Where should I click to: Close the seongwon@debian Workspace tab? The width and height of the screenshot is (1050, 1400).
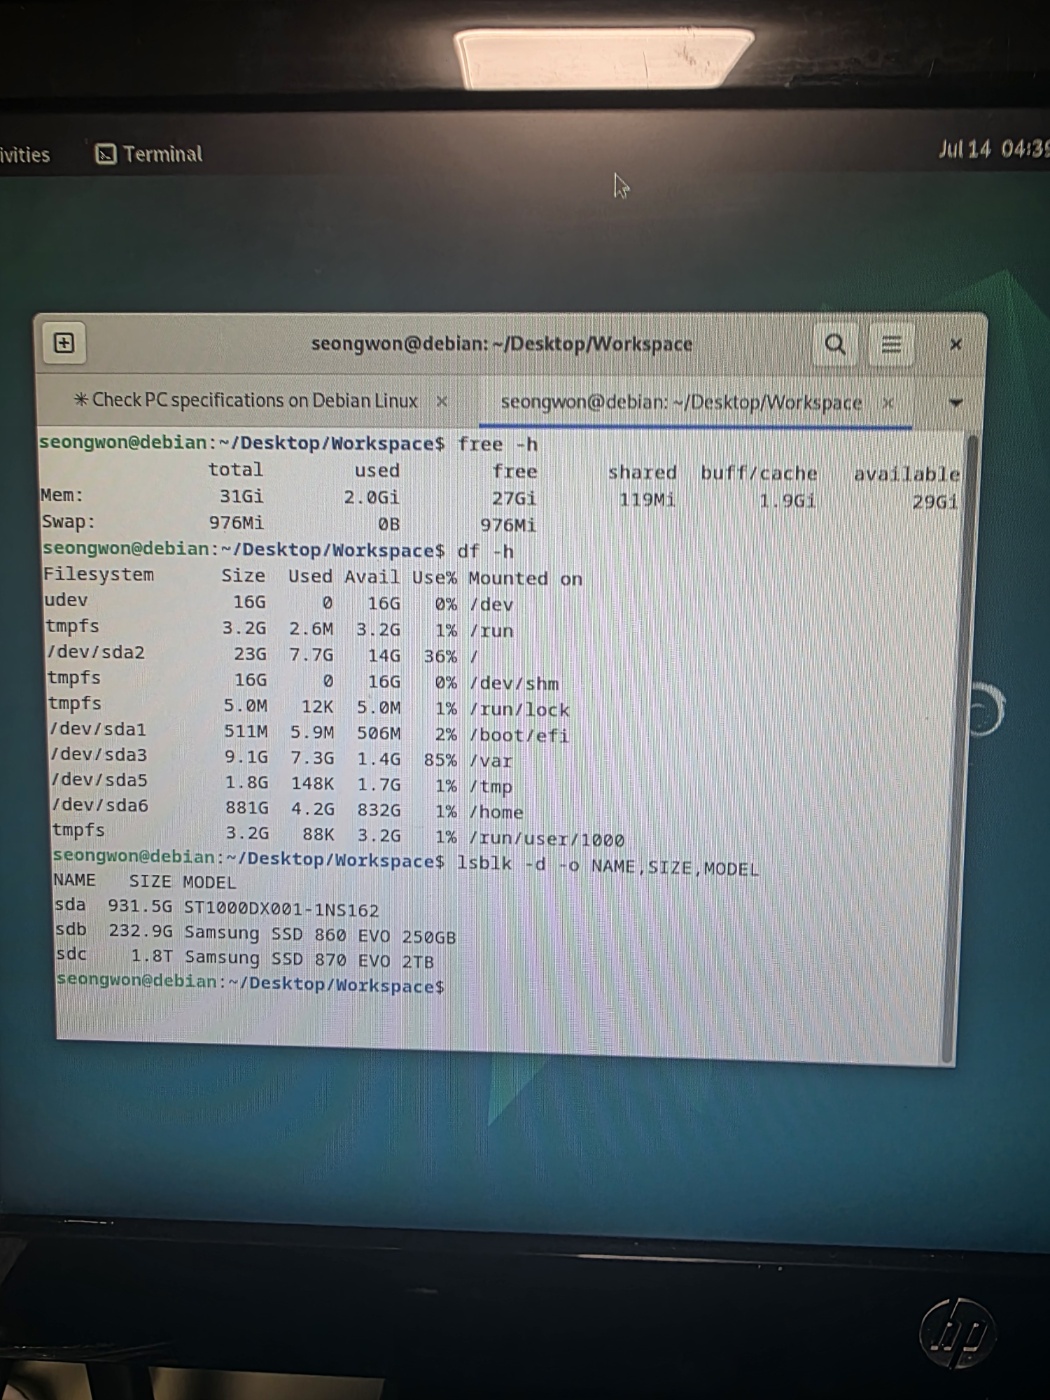point(887,403)
